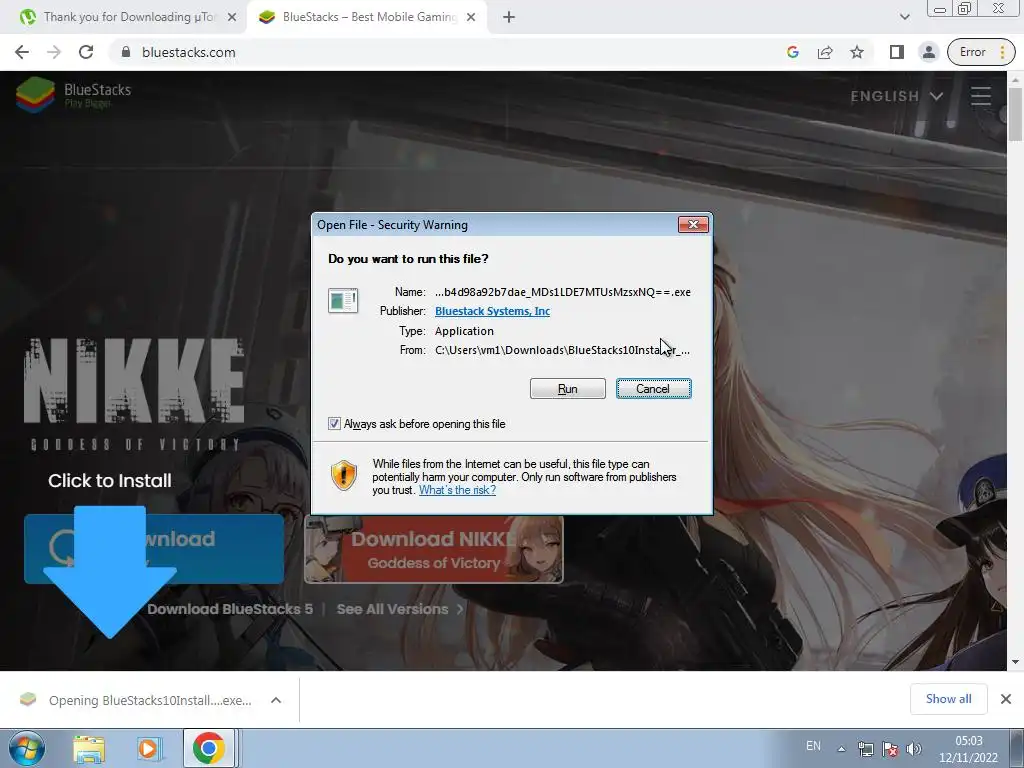Click the EN language indicator
1024x768 pixels.
(813, 746)
